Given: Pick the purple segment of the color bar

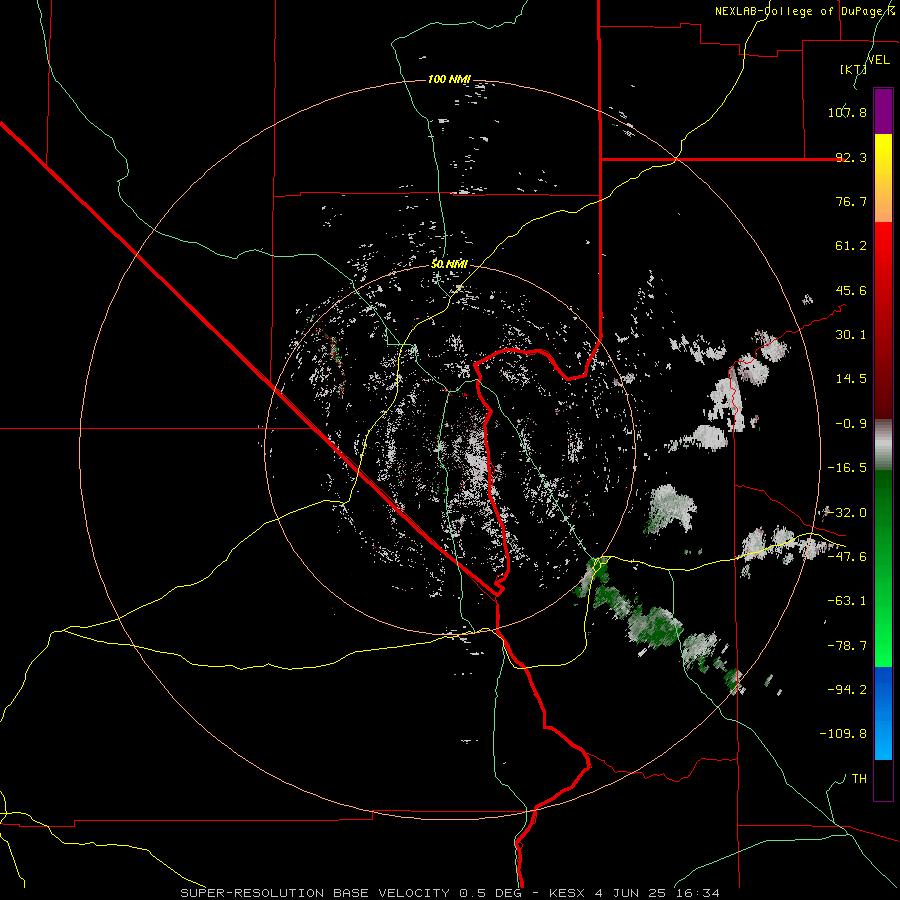Looking at the screenshot, I should 883,111.
